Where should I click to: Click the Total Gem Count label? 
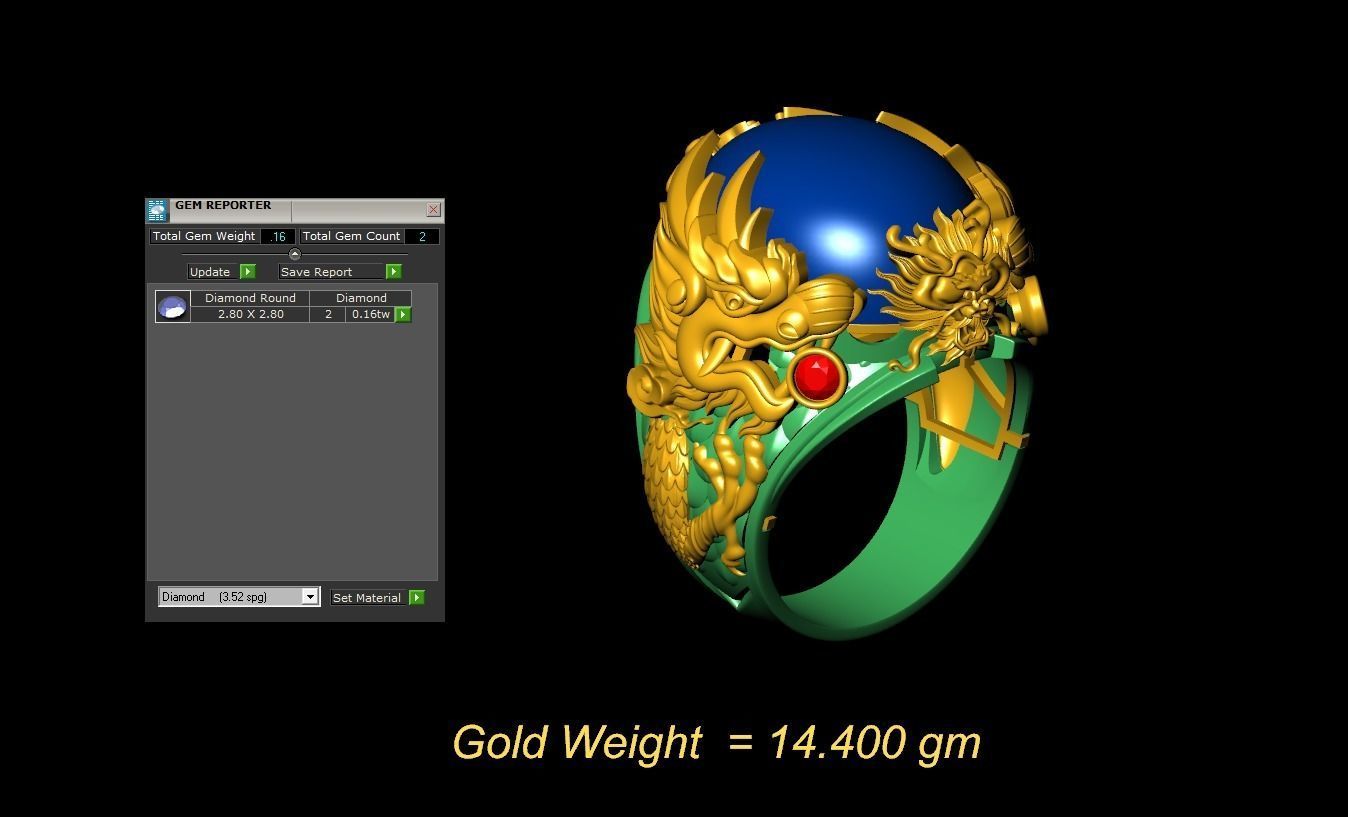pos(351,237)
